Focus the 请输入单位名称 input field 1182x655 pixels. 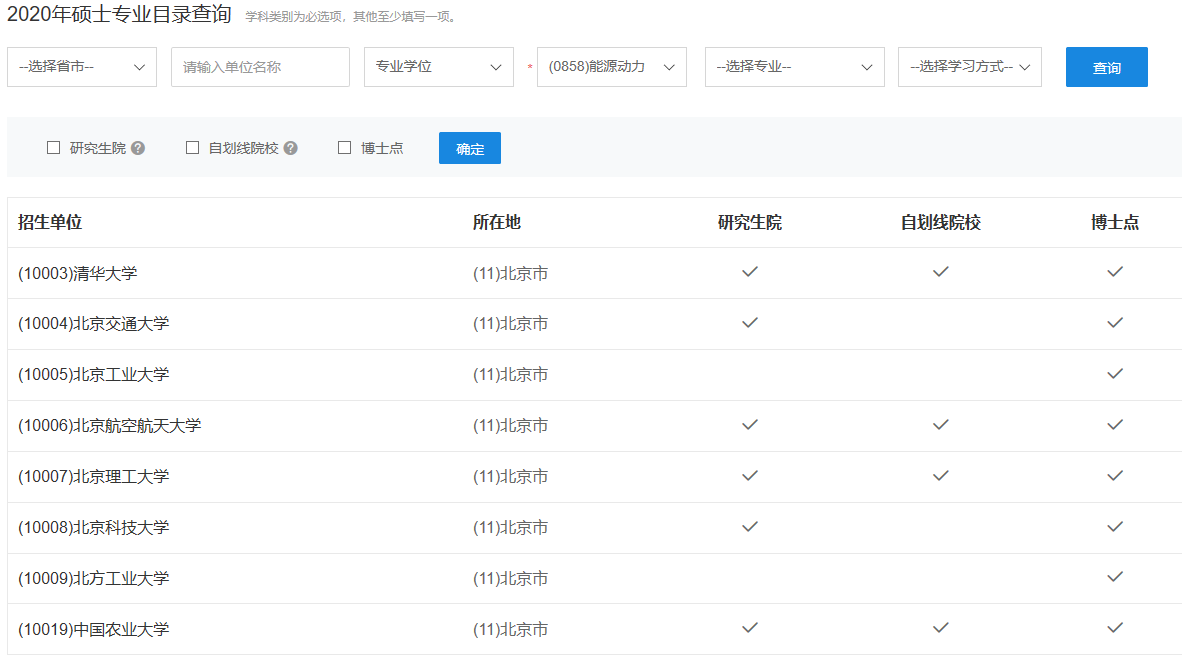(260, 67)
